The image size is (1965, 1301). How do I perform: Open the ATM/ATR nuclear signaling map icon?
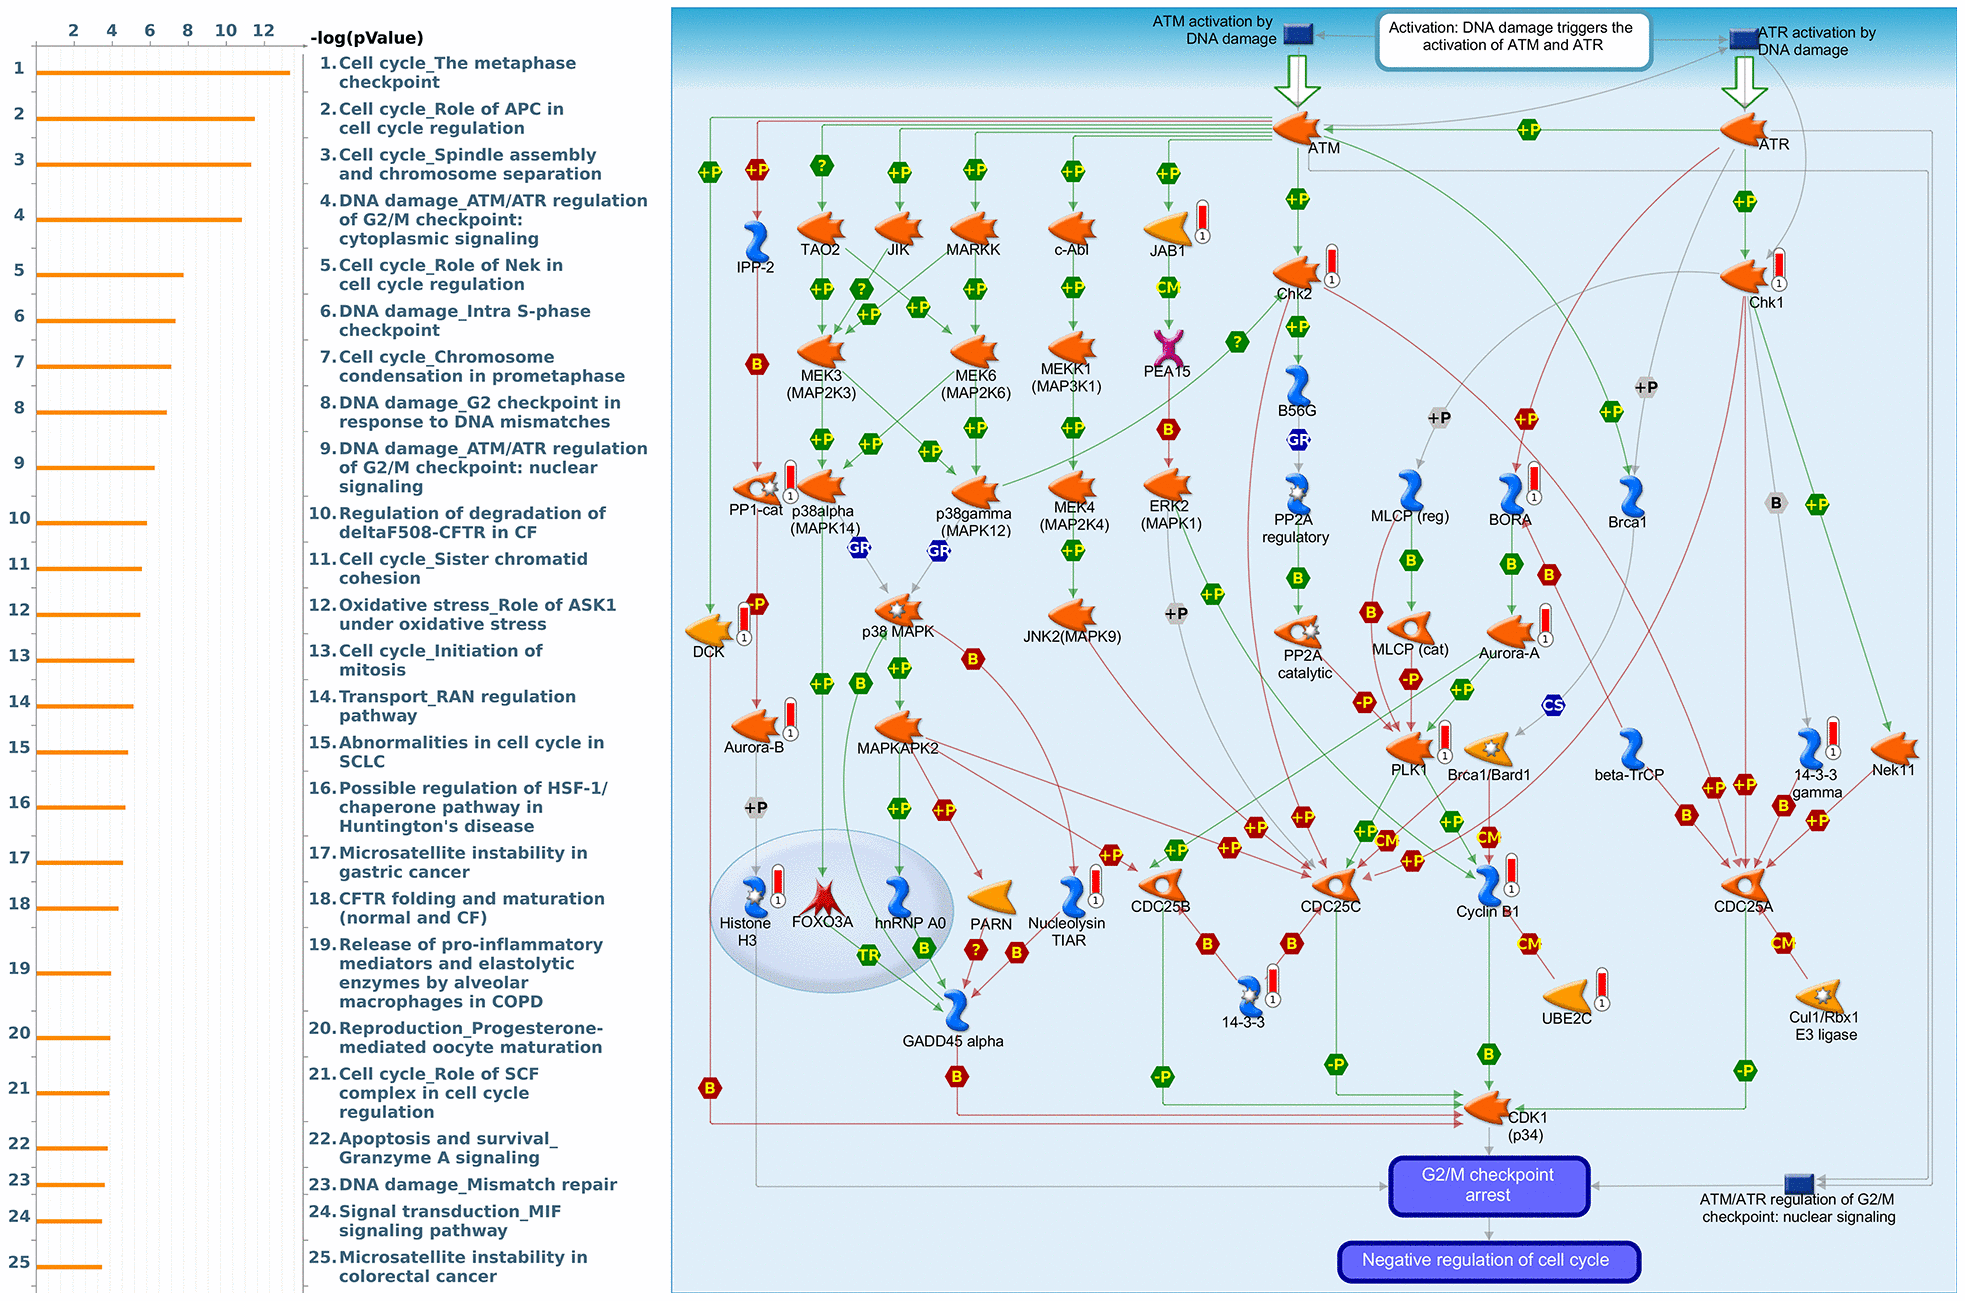pos(1799,1185)
